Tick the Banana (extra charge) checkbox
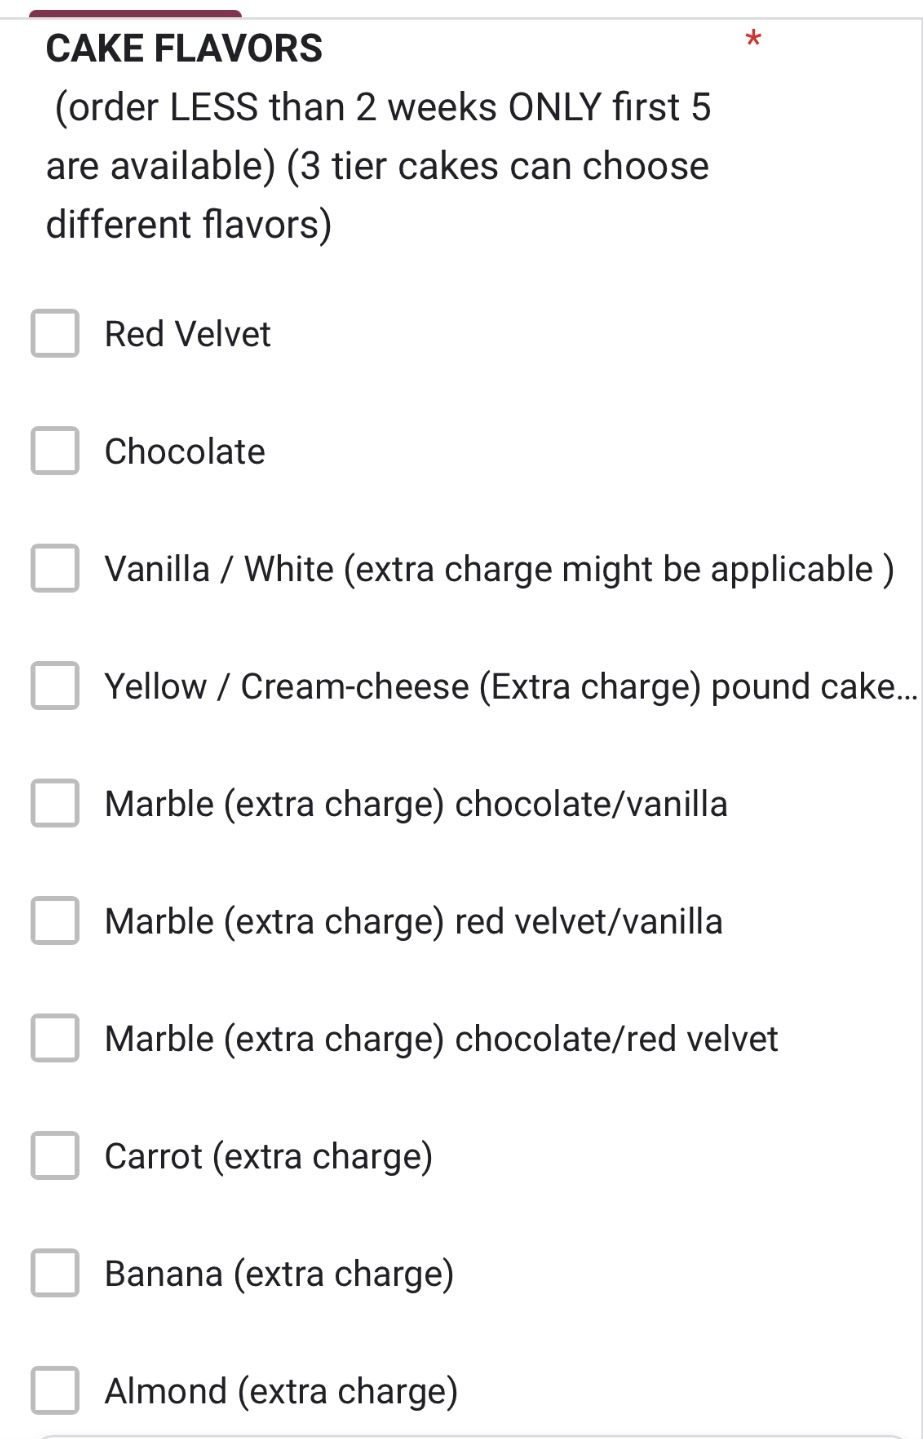The width and height of the screenshot is (923, 1439). tap(55, 1273)
